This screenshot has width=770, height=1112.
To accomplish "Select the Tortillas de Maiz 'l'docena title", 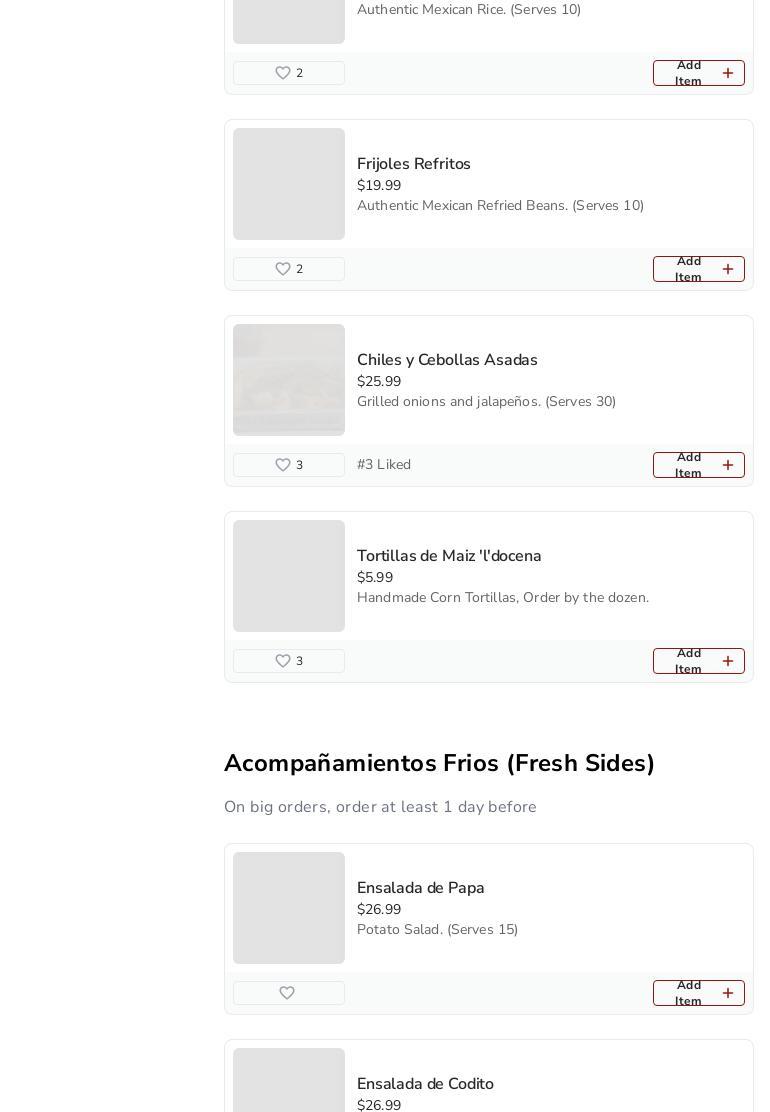I will tap(449, 556).
